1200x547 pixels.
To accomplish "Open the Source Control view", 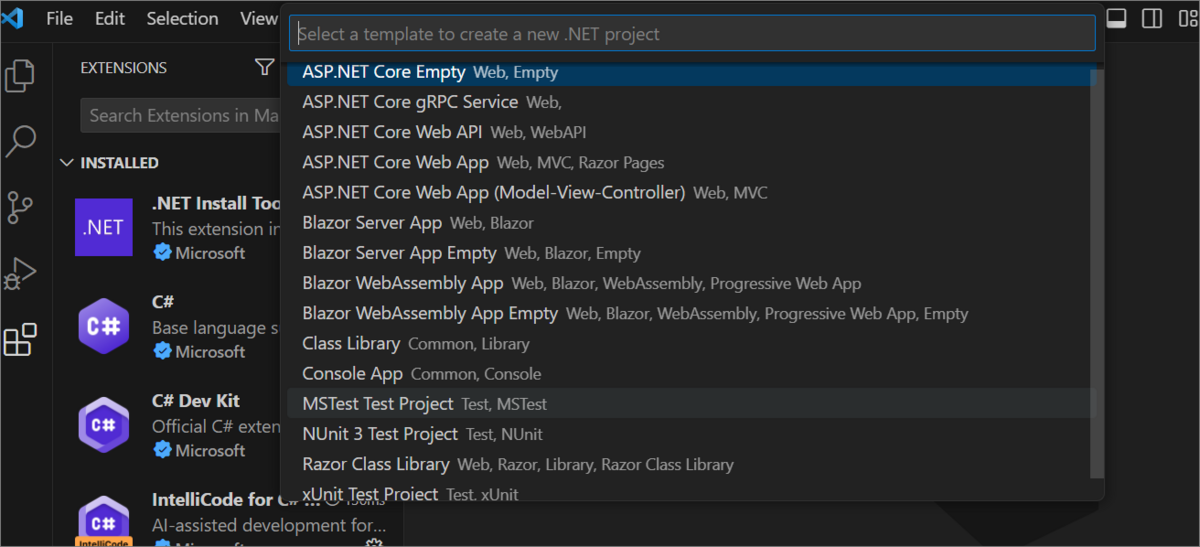I will pyautogui.click(x=20, y=207).
